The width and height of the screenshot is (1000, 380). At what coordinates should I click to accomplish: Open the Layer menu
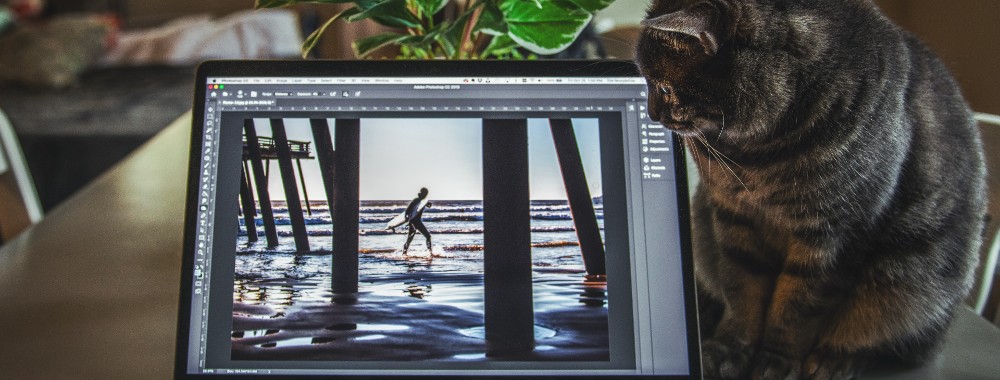pyautogui.click(x=297, y=81)
